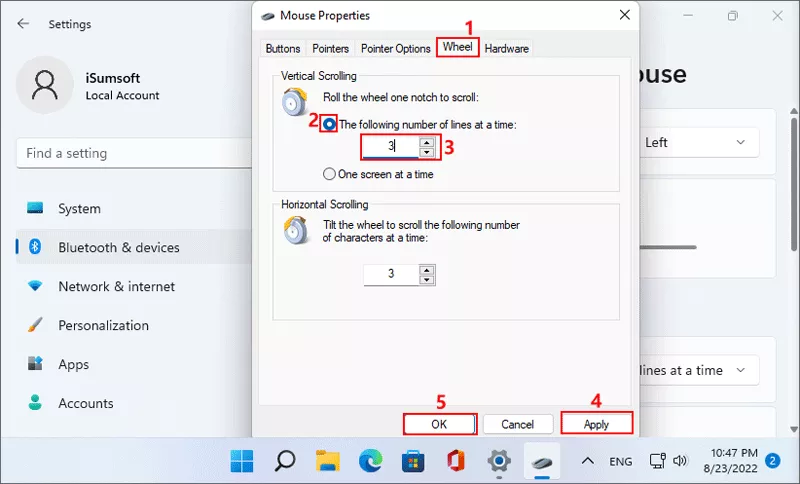
Task: Increase horizontal scroll characters up arrow
Action: pyautogui.click(x=427, y=270)
